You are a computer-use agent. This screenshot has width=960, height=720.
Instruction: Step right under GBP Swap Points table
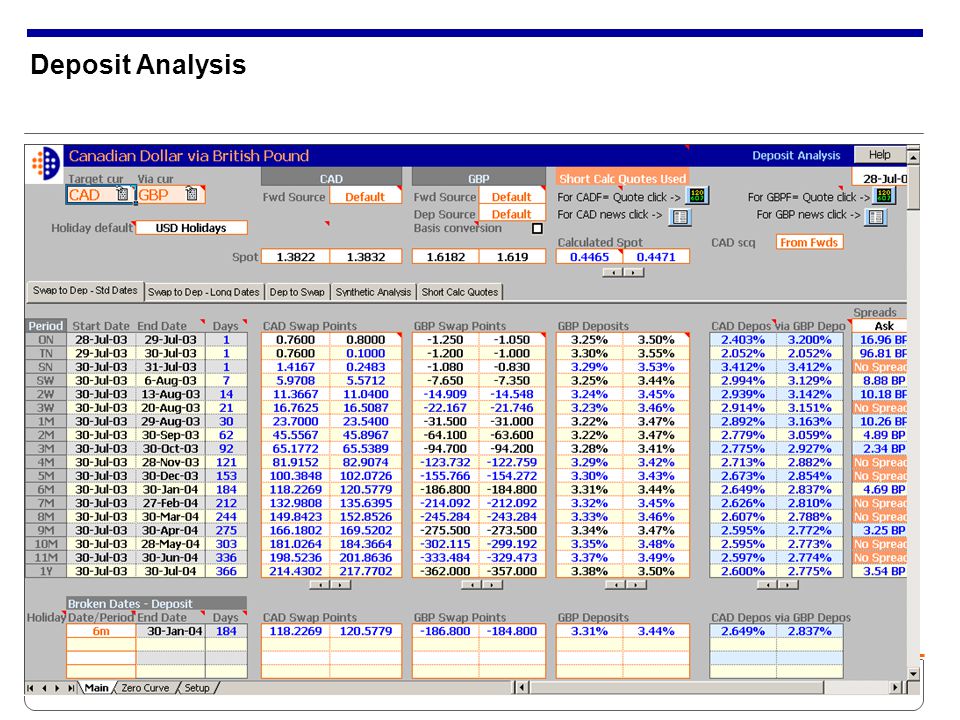(x=492, y=585)
